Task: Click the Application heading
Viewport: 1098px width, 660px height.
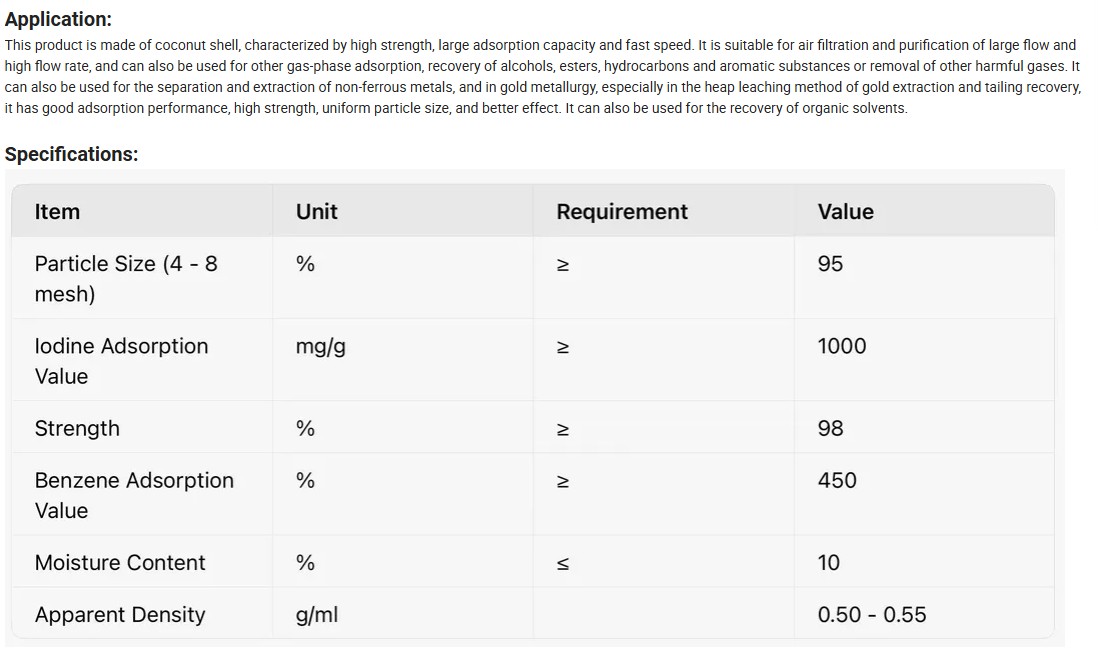Action: [x=58, y=19]
